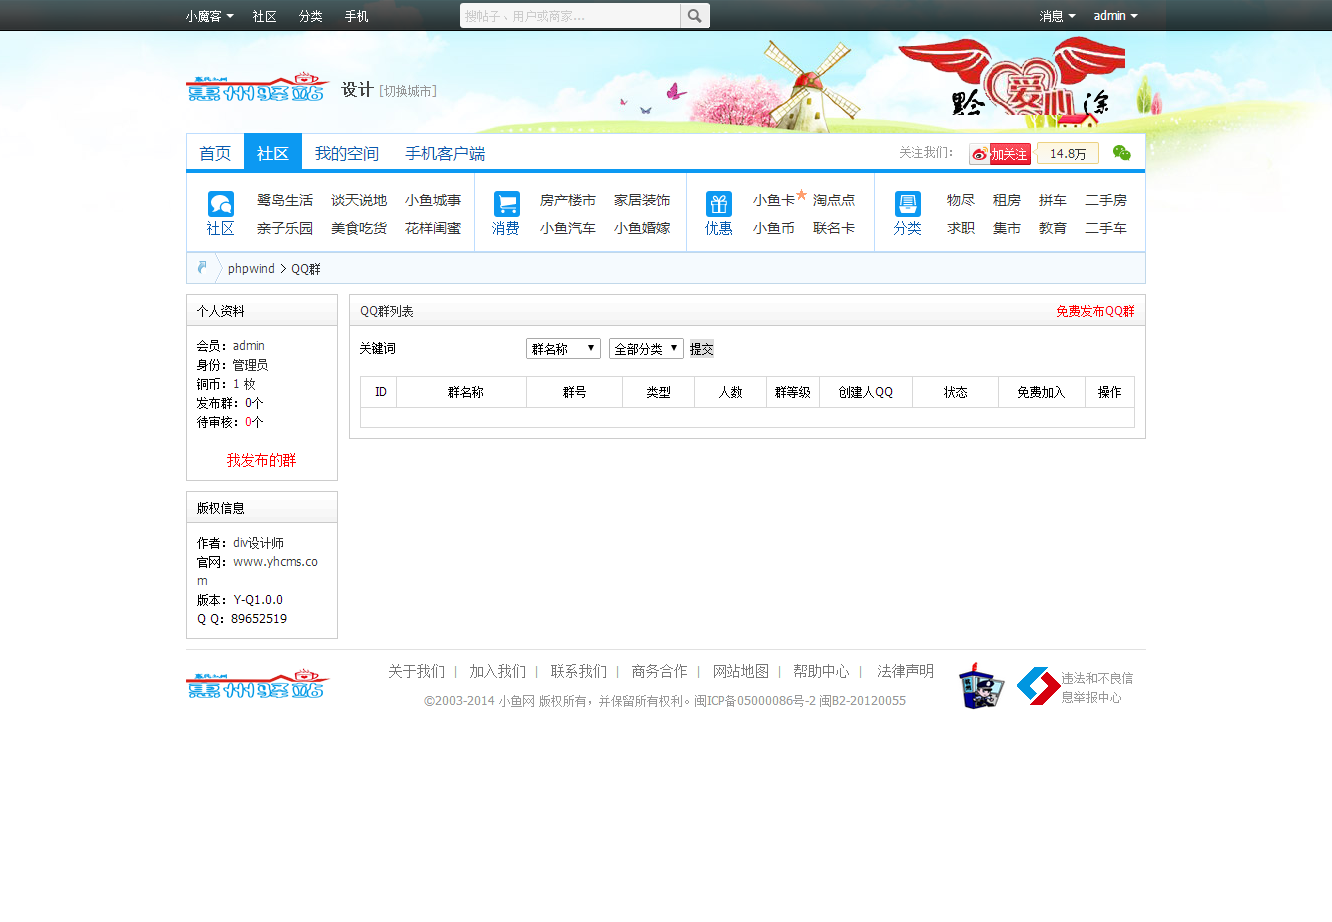
Task: Click the windmill banner image
Action: coord(810,87)
